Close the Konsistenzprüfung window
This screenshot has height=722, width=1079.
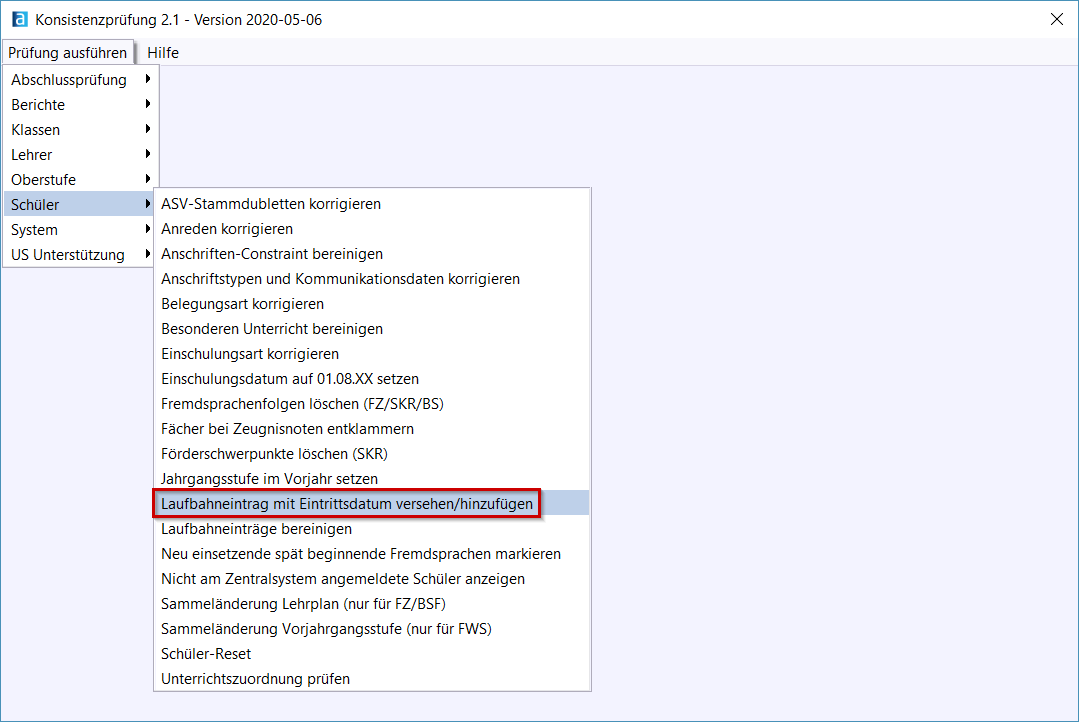1057,19
